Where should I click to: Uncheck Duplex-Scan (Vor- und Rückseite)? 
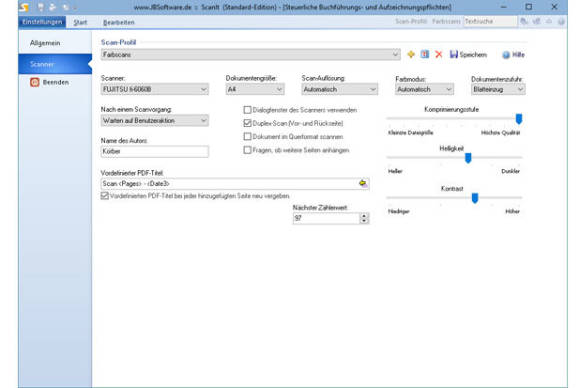click(x=247, y=123)
